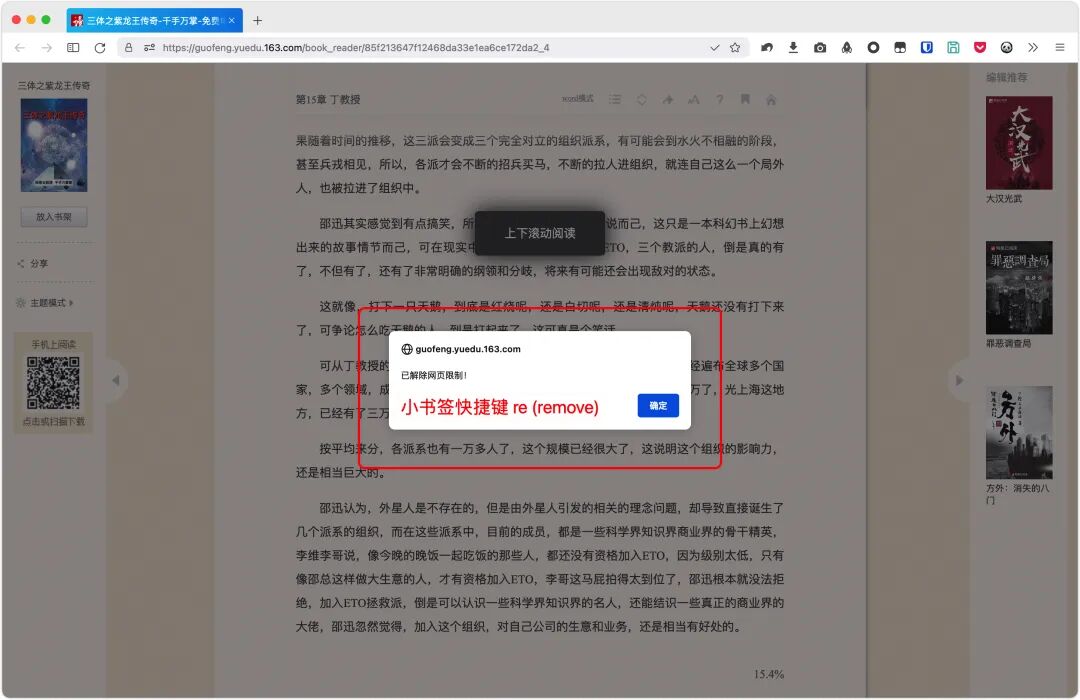Click the 放入书架 button

[x=54, y=217]
